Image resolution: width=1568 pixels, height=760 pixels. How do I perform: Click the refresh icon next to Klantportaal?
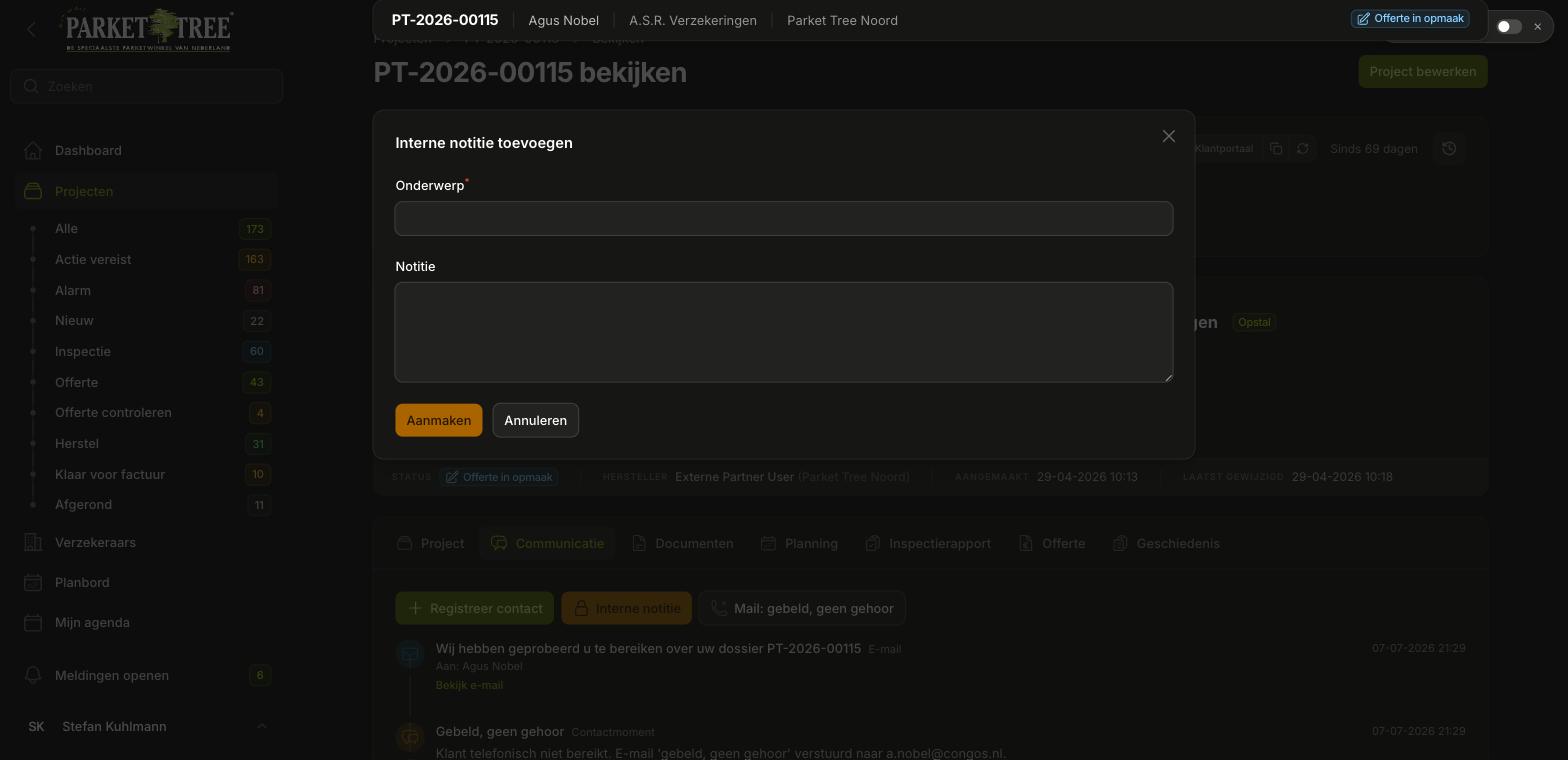tap(1302, 148)
